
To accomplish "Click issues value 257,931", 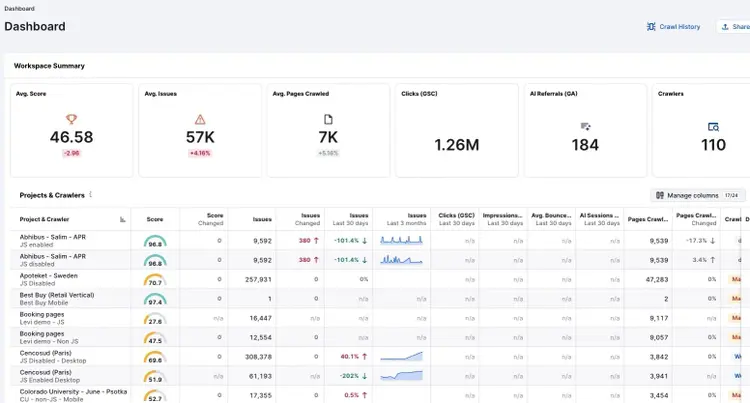I will (258, 280).
